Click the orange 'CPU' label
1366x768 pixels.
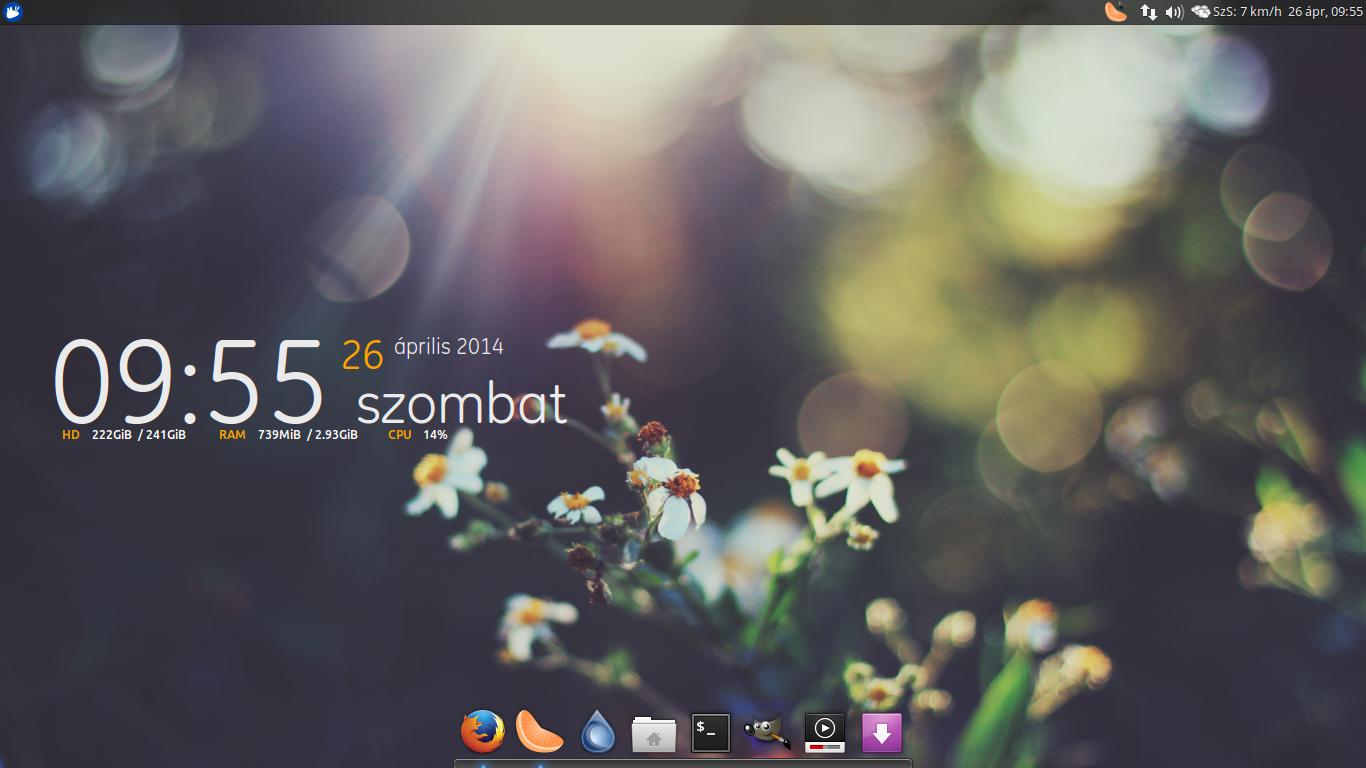[x=400, y=435]
